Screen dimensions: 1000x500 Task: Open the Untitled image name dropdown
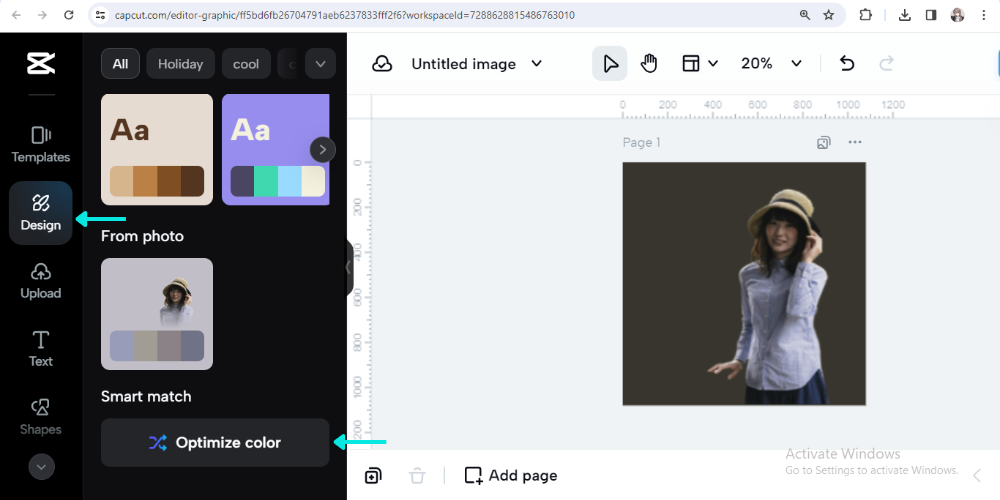[x=476, y=64]
